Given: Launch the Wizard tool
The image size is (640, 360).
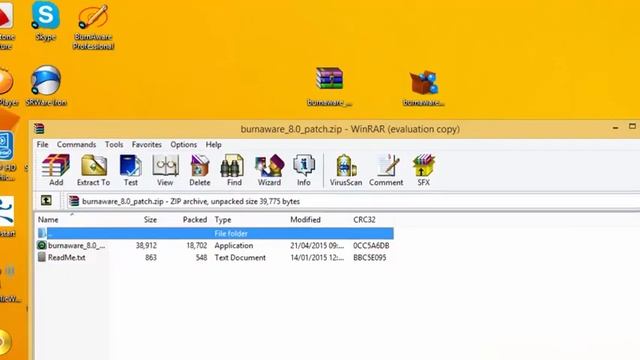Looking at the screenshot, I should (269, 170).
